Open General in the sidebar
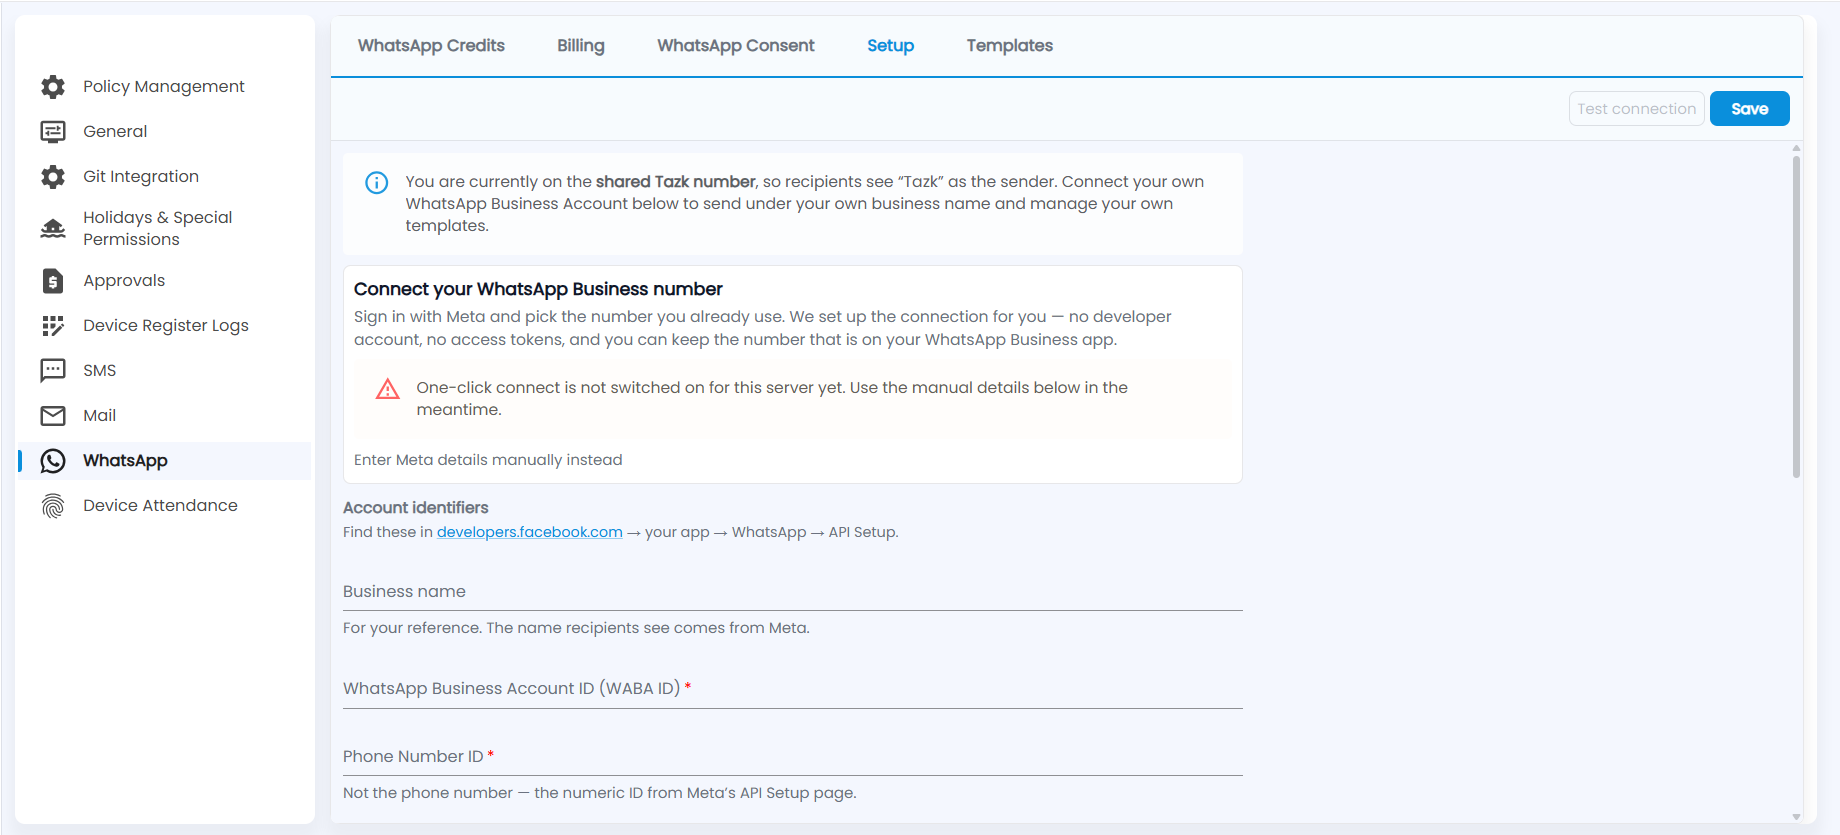1840x835 pixels. (x=164, y=132)
